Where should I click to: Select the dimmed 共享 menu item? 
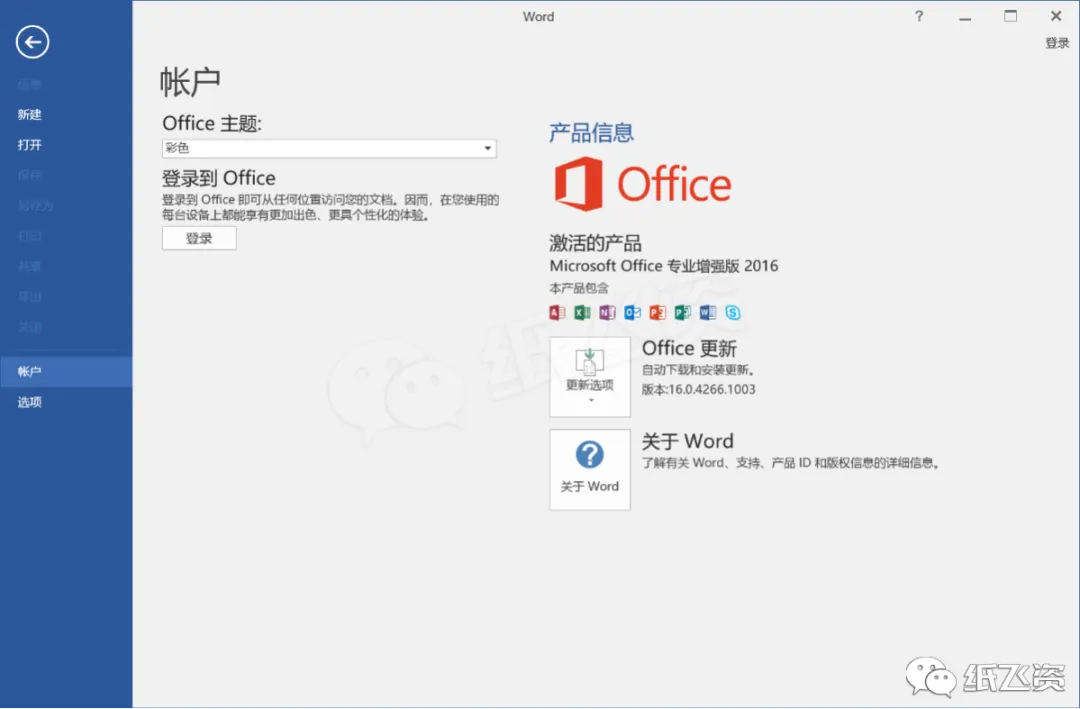(30, 266)
